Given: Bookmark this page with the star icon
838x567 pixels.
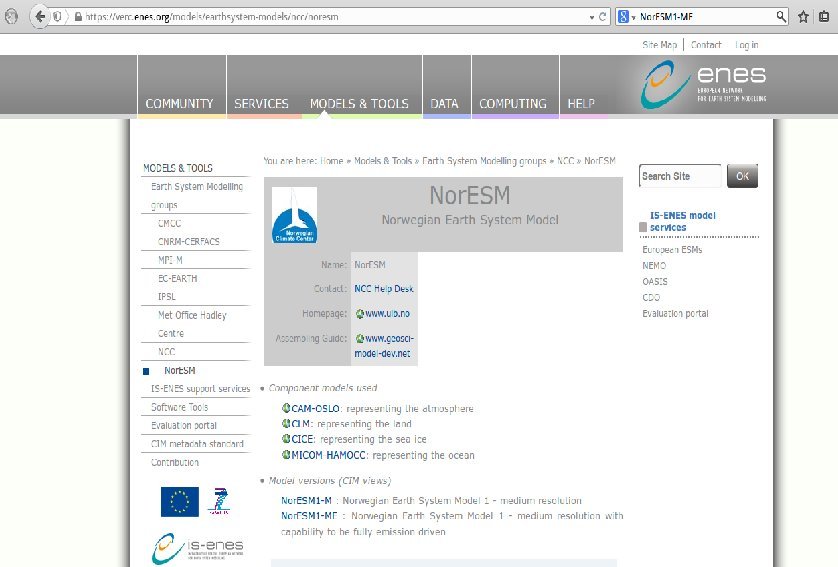Looking at the screenshot, I should pyautogui.click(x=803, y=17).
